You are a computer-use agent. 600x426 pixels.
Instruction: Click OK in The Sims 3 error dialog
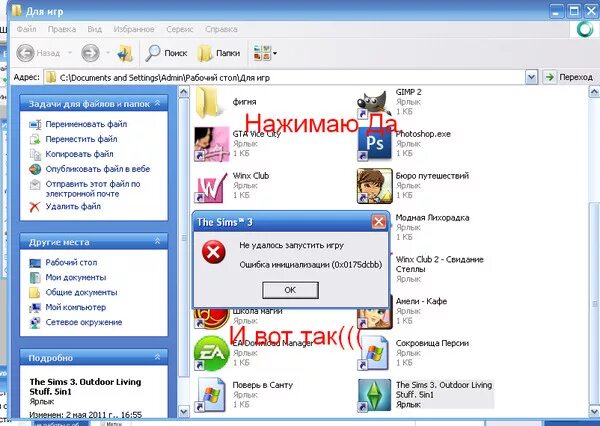290,290
